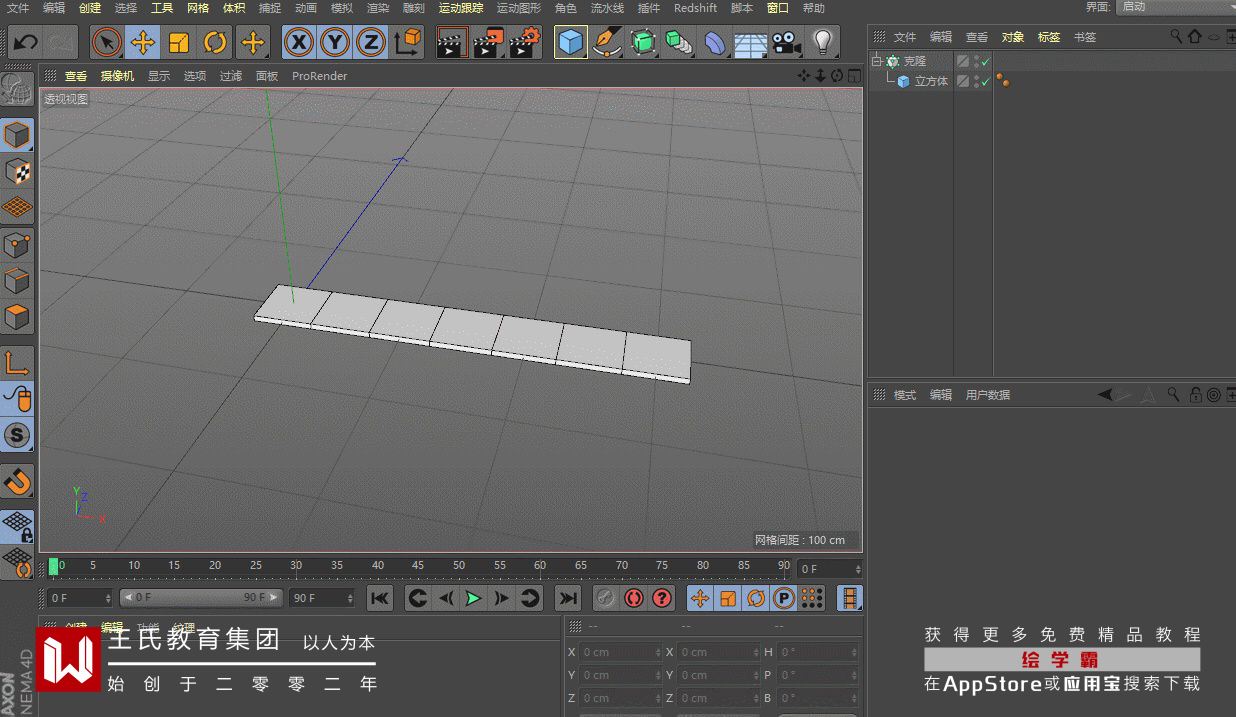This screenshot has width=1236, height=717.
Task: Click the Camera object icon
Action: 786,42
